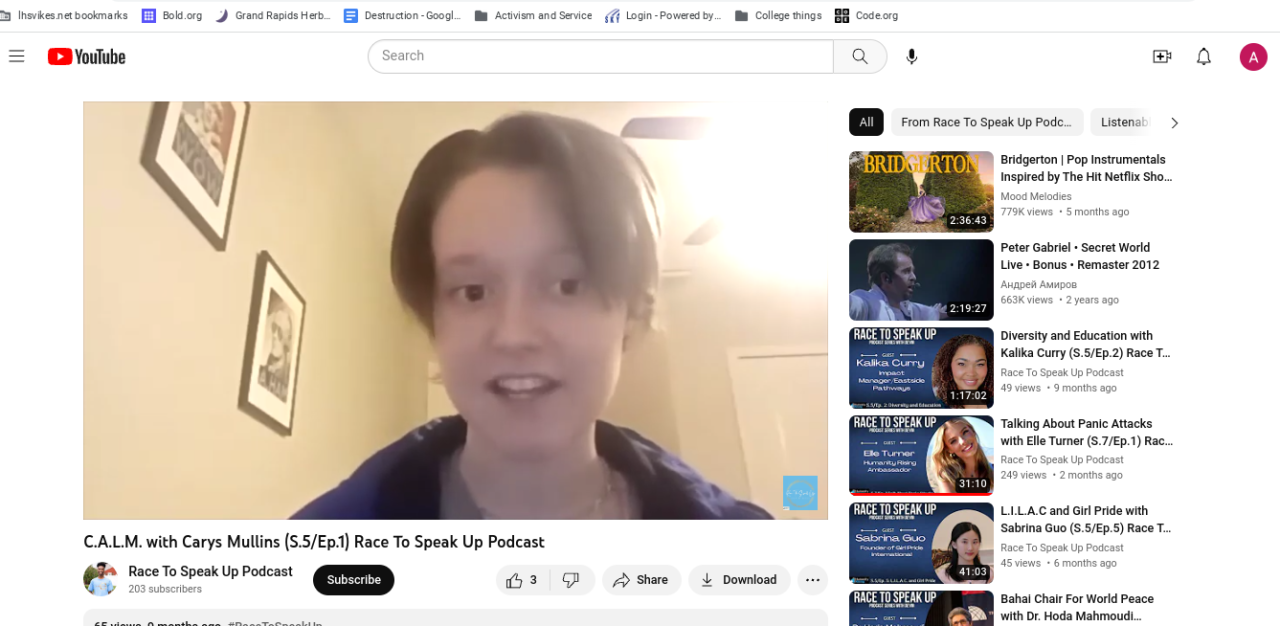Click the 203 subscribers text
This screenshot has width=1280, height=626.
[165, 589]
